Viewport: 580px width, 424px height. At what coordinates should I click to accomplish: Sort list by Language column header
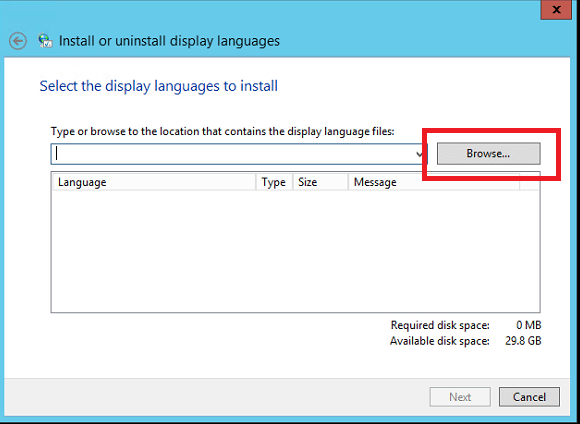(154, 182)
